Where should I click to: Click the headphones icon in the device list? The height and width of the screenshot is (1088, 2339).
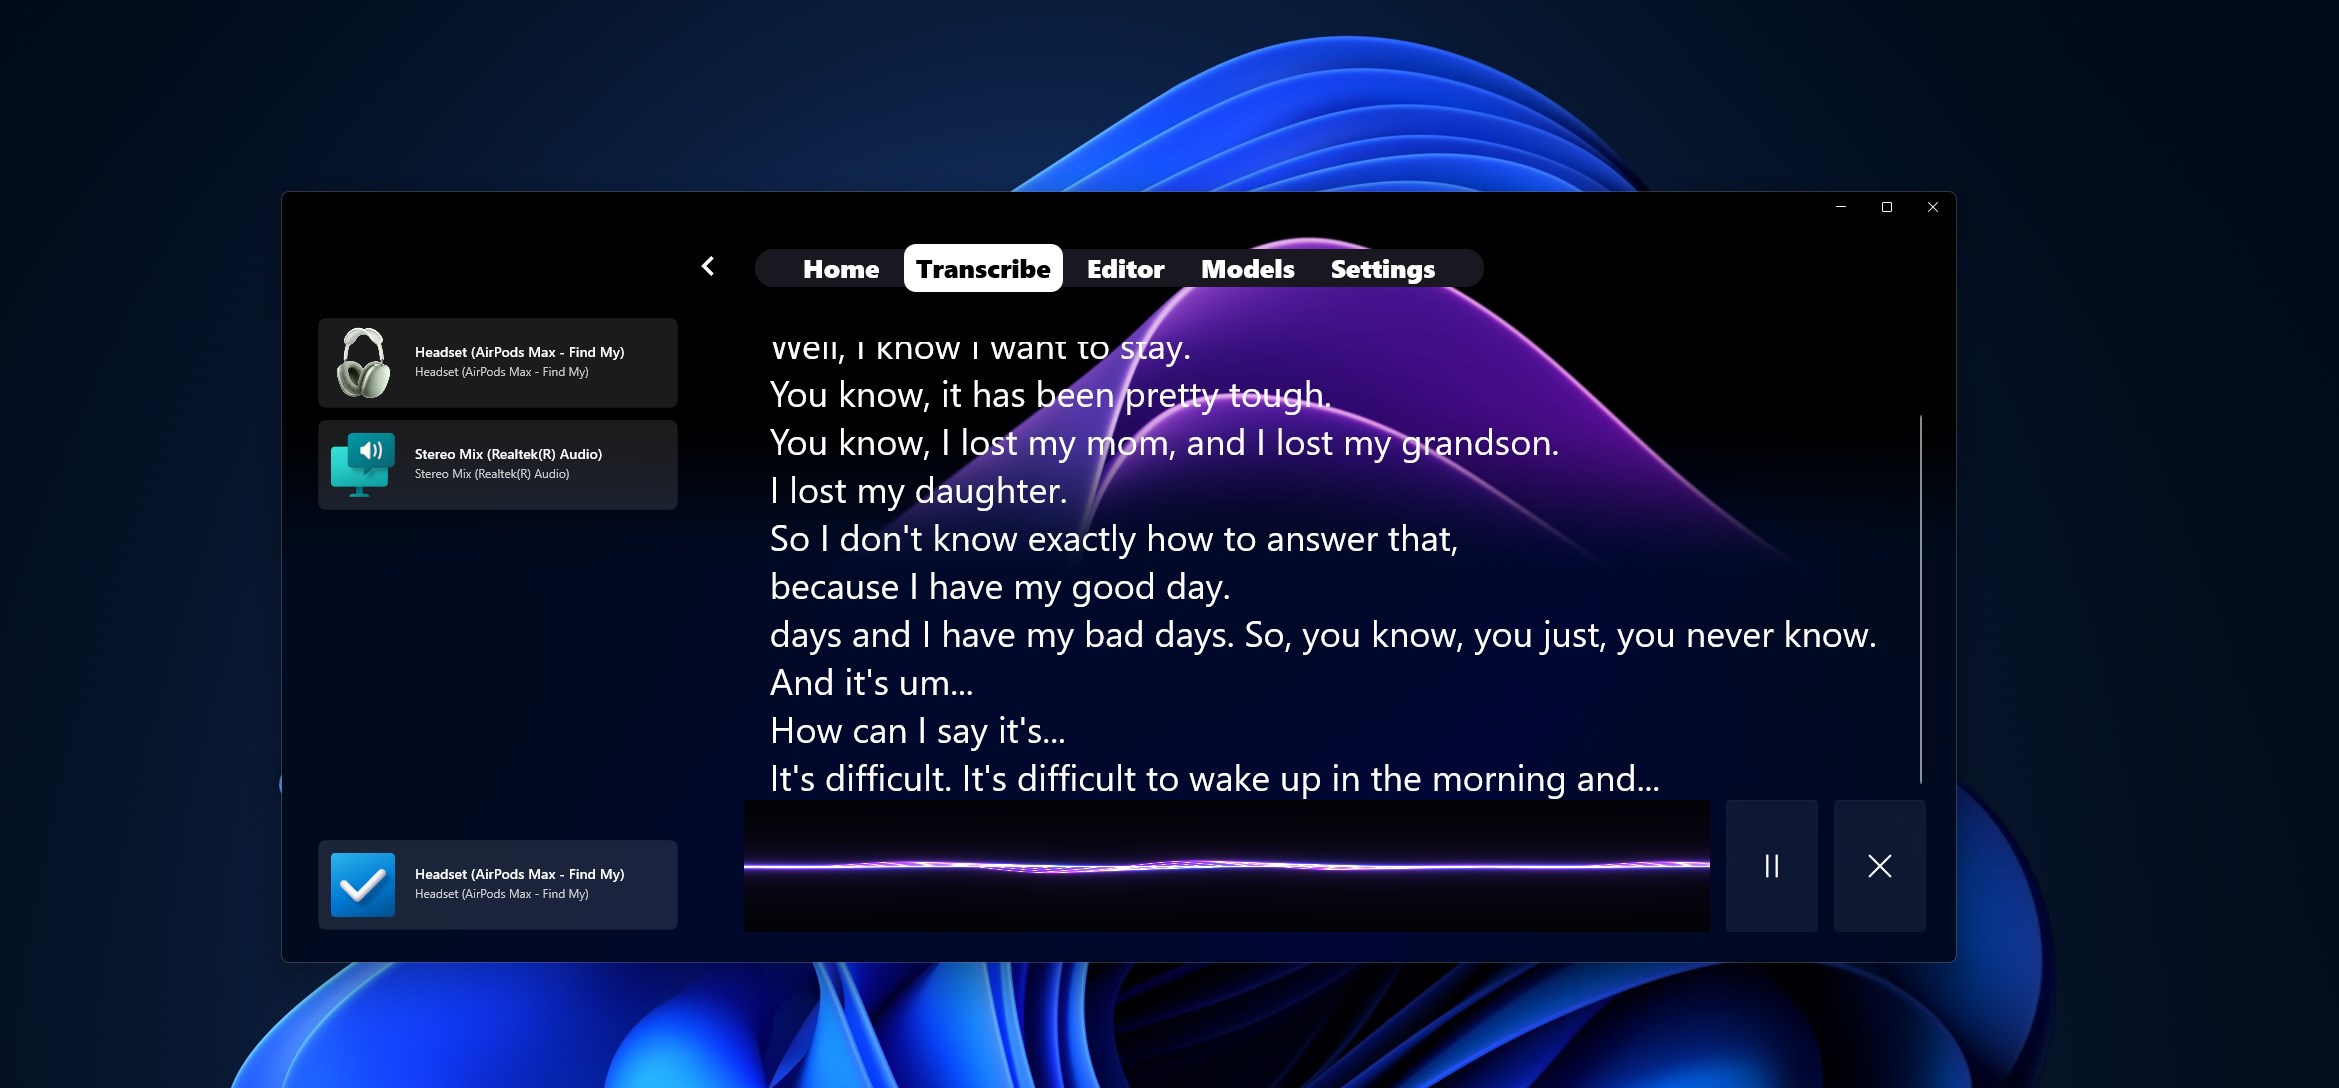[x=364, y=362]
